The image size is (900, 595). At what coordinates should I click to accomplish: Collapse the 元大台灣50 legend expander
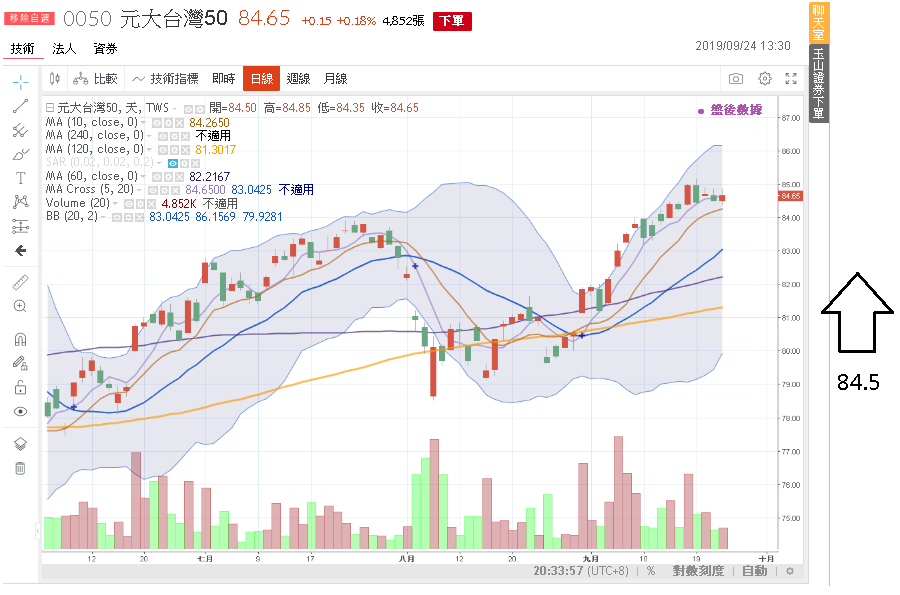click(50, 108)
